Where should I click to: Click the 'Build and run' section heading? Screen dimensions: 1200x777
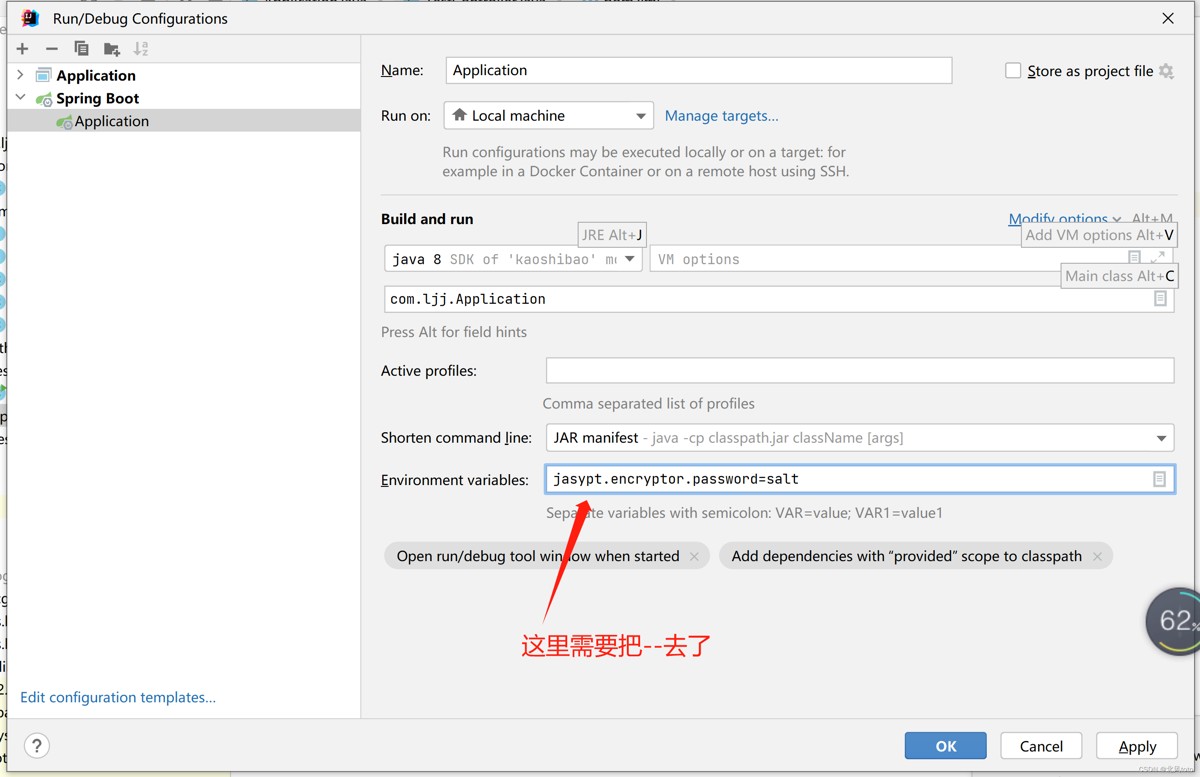click(x=427, y=219)
